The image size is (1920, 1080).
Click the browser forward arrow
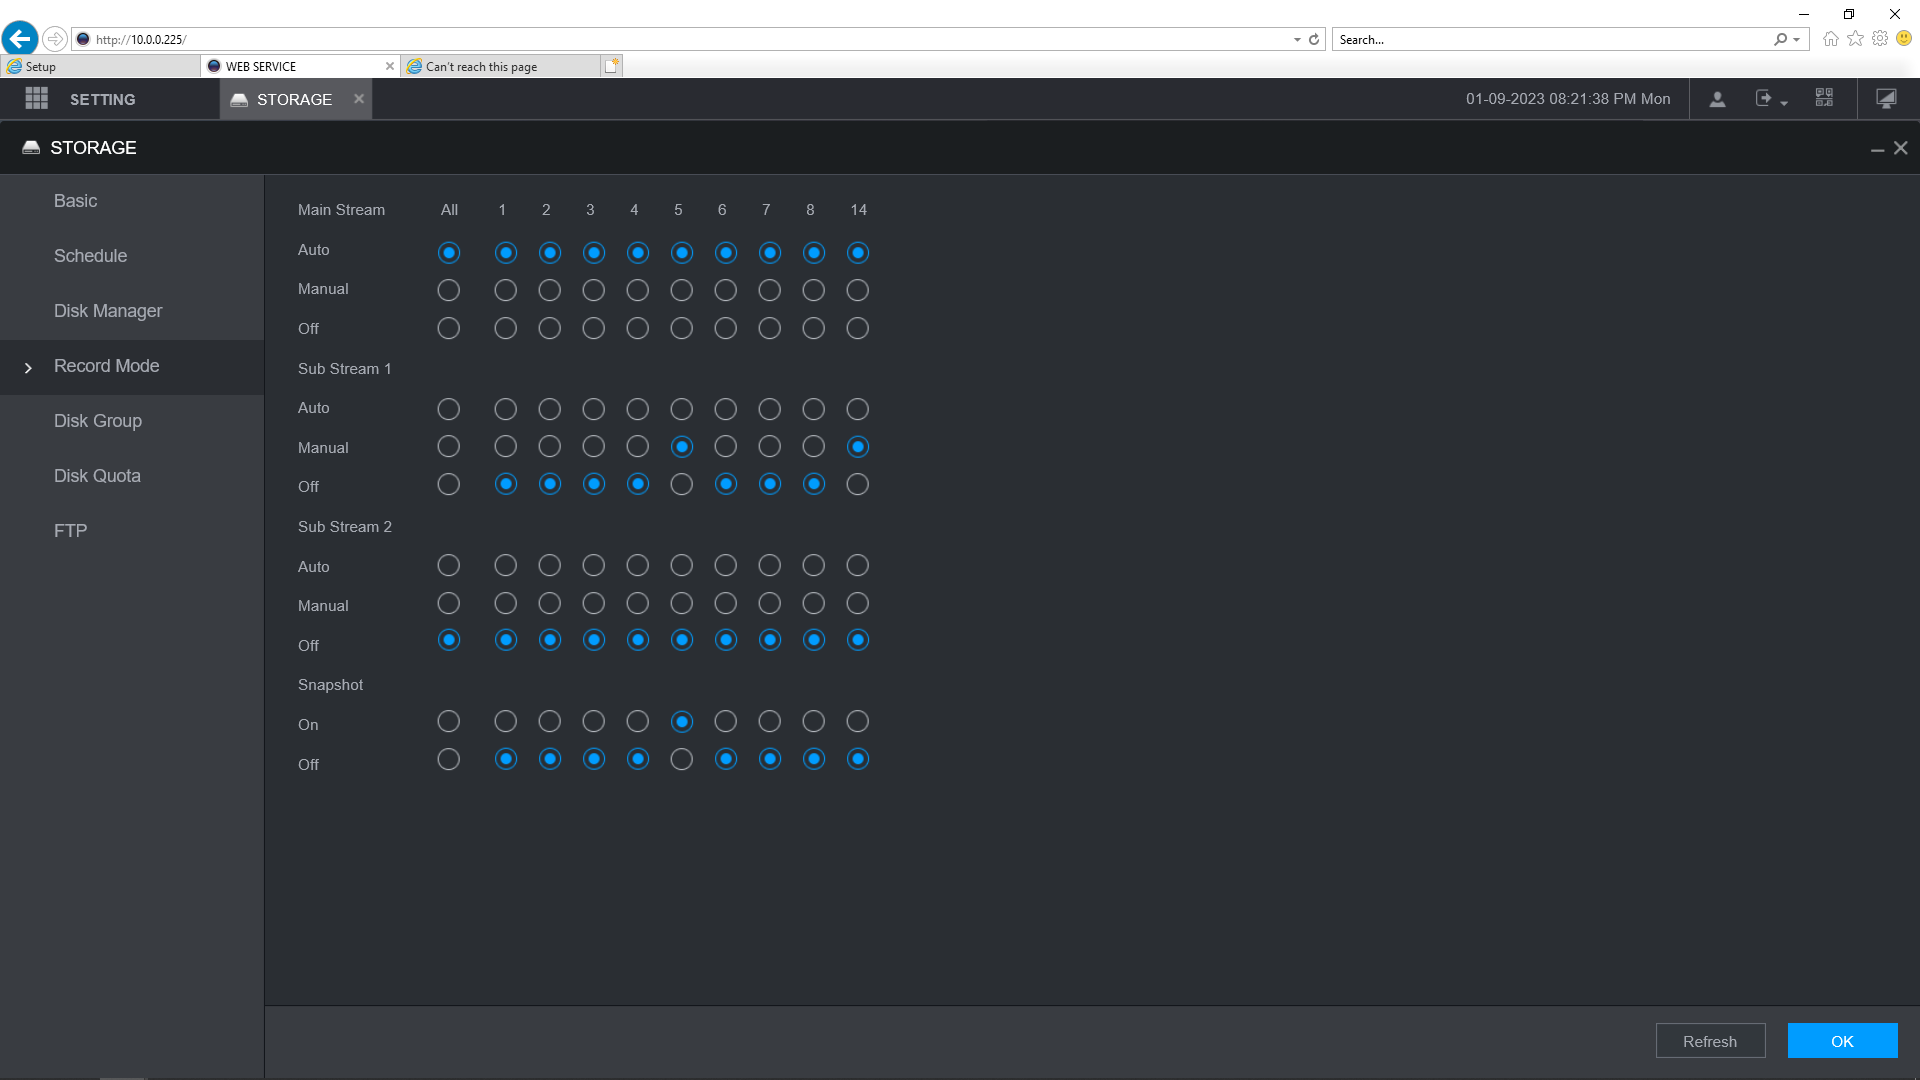[x=55, y=39]
